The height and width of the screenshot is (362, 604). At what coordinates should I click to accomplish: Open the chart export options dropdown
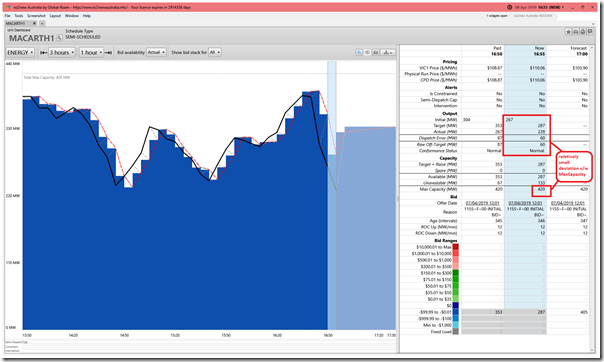coord(388,52)
